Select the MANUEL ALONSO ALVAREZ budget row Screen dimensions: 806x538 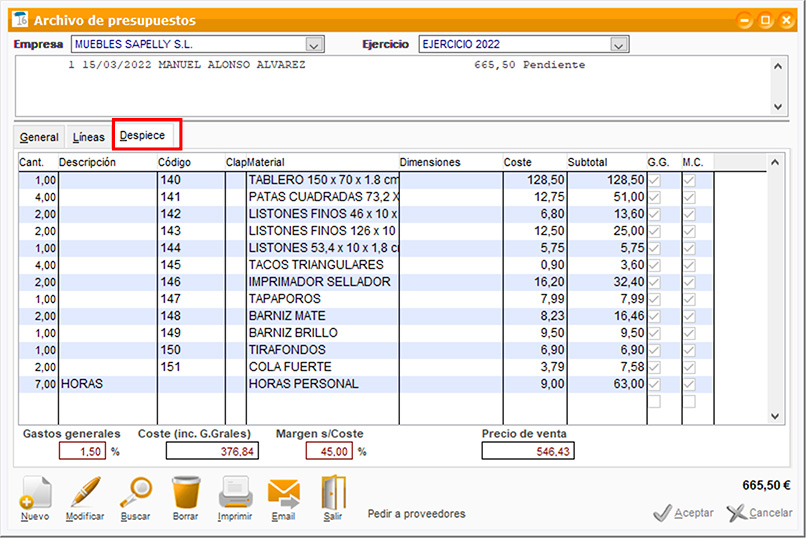(393, 65)
